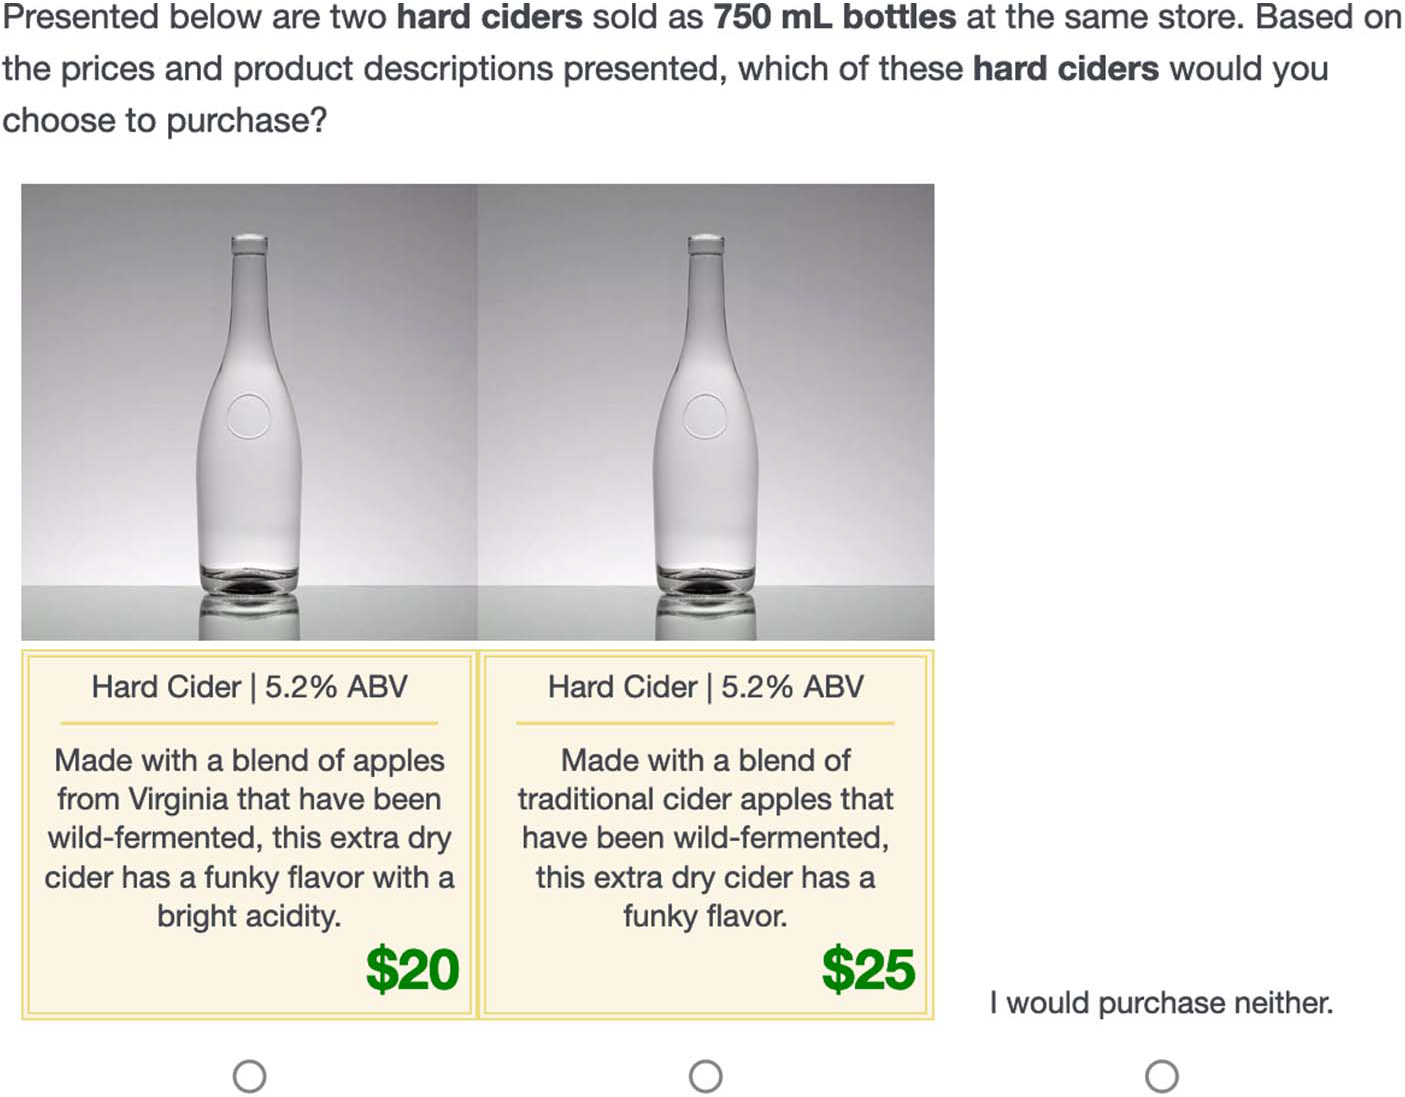Click the cap of the right bottle
This screenshot has width=1405, height=1097.
706,243
